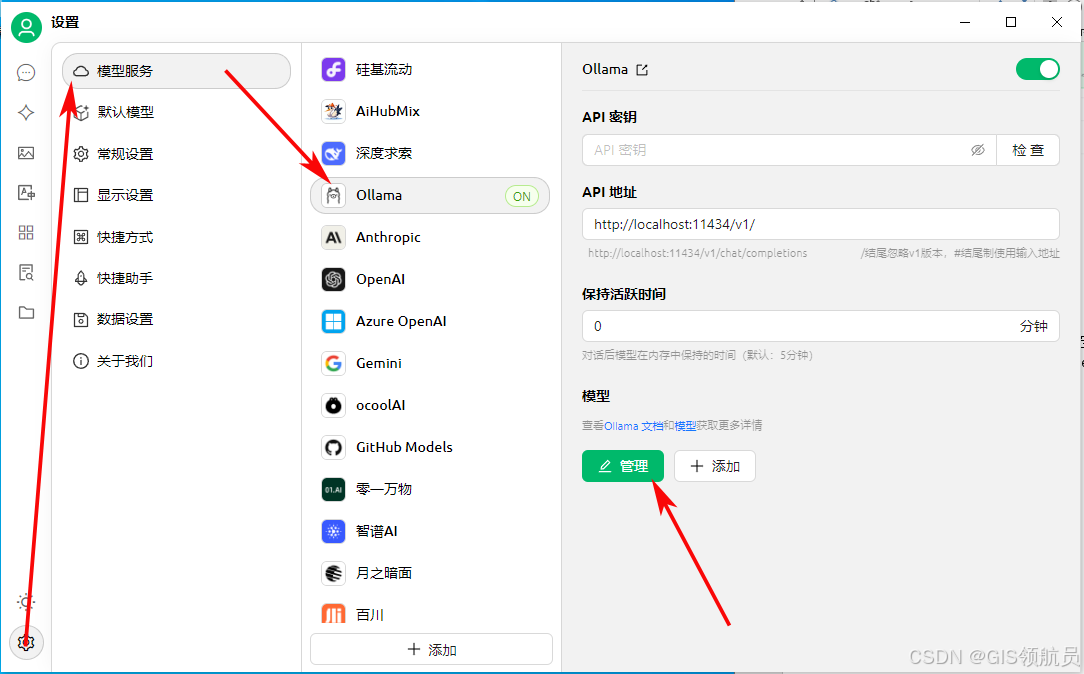Open the translate sidebar icon
The image size is (1084, 674).
[26, 193]
